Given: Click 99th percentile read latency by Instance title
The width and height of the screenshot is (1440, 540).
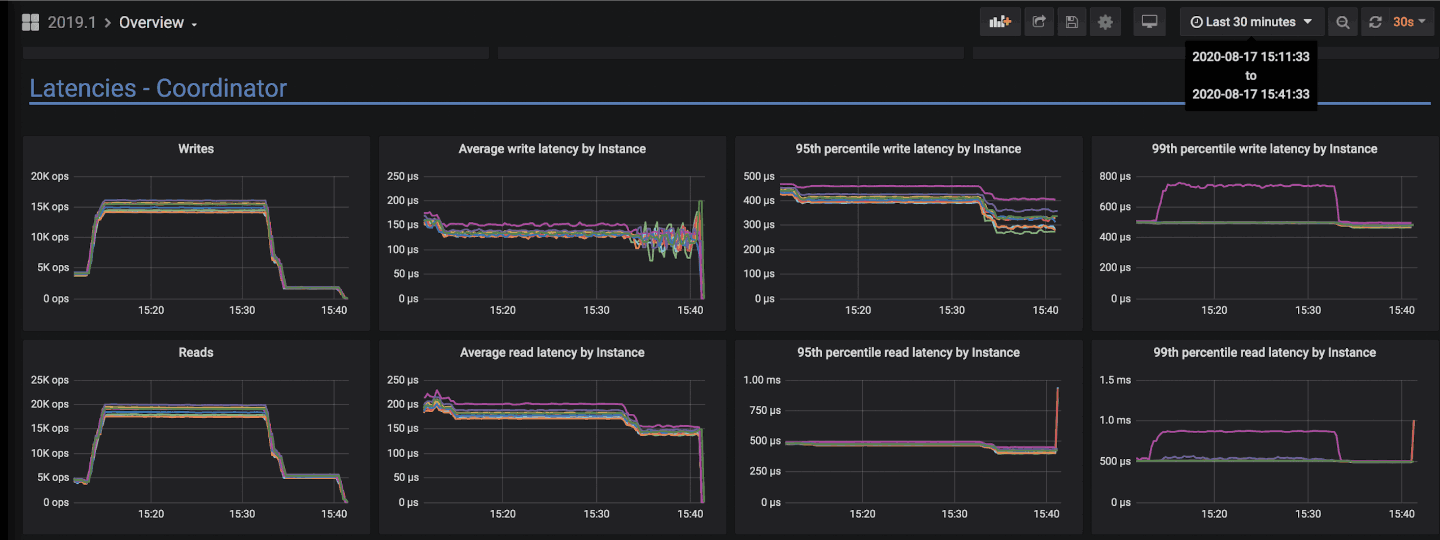Looking at the screenshot, I should click(x=1264, y=353).
